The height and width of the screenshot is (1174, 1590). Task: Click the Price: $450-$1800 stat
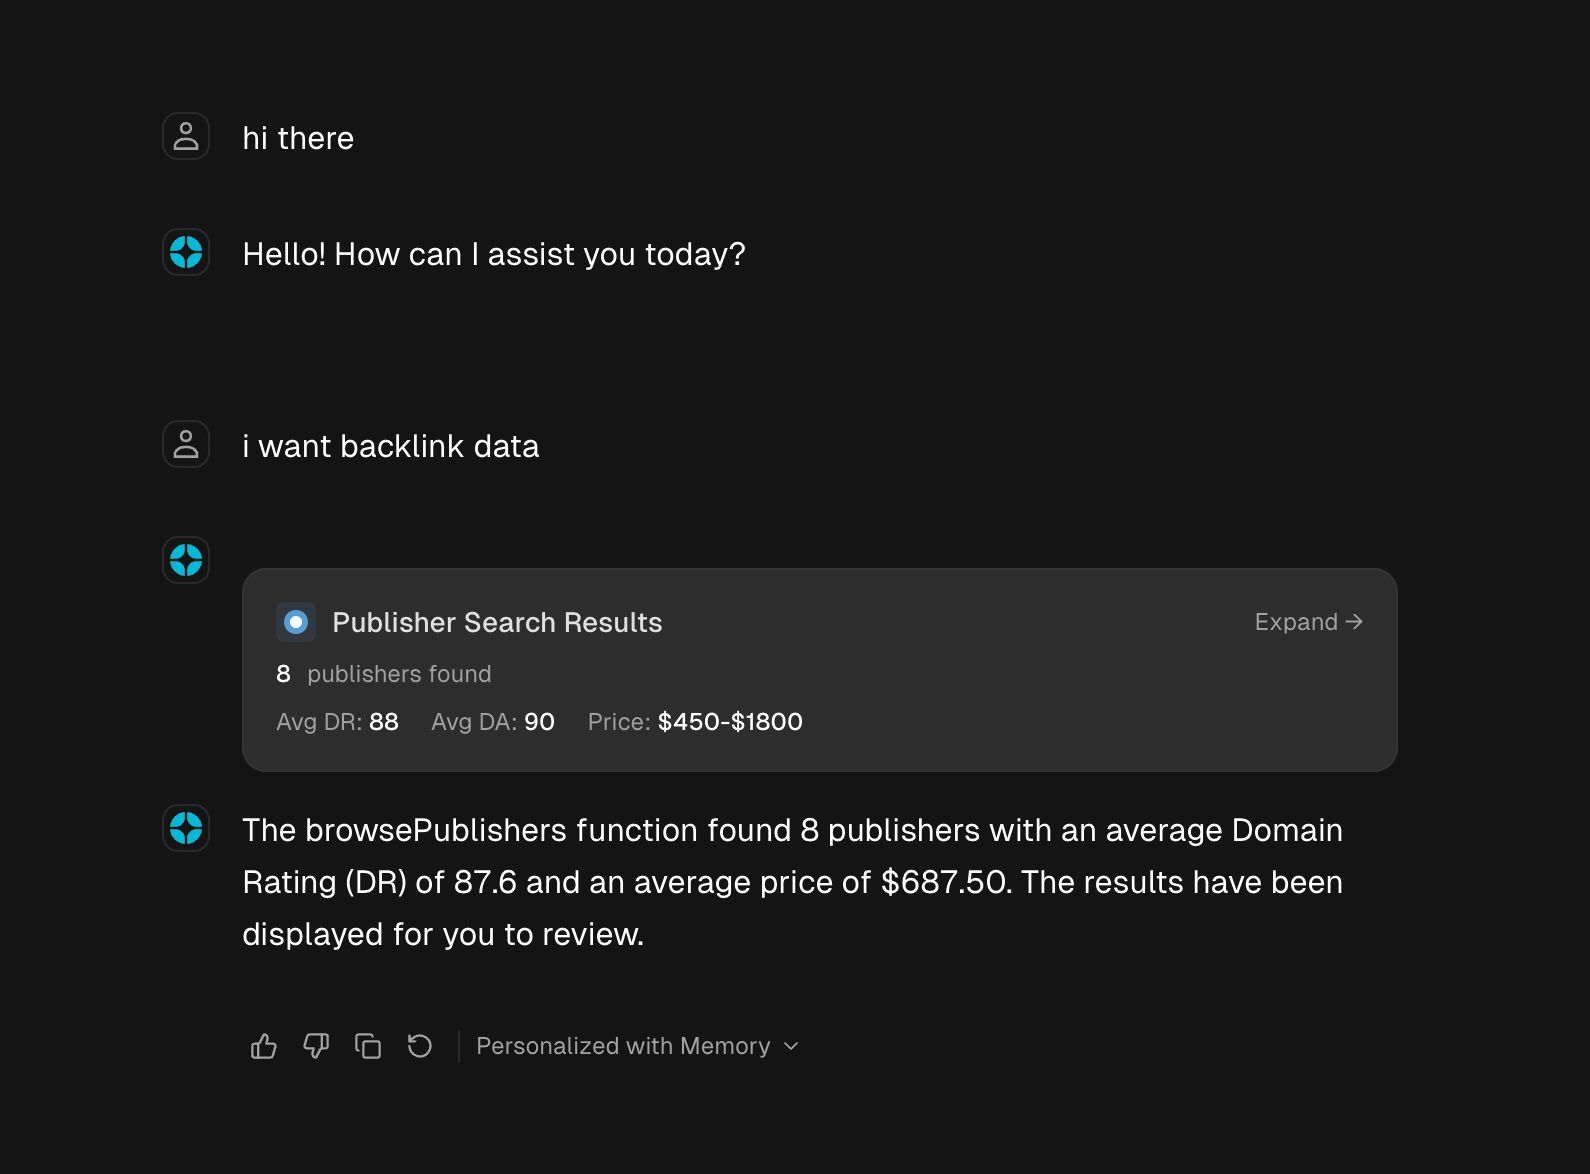point(695,722)
